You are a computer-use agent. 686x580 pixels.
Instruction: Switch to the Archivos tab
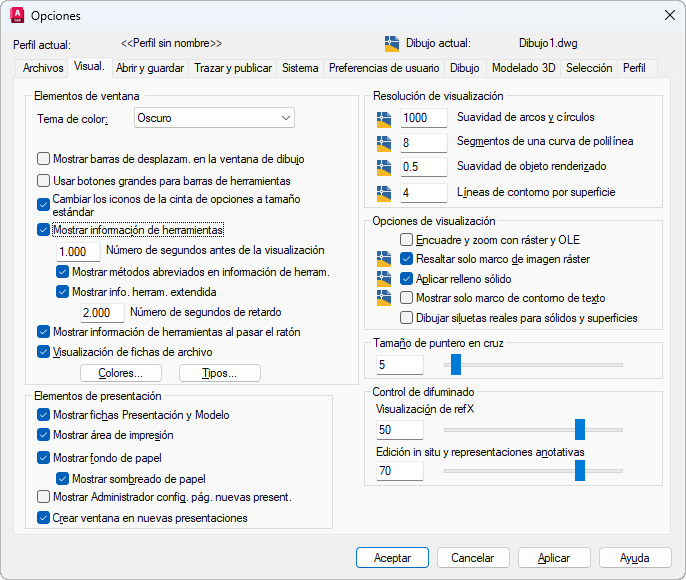tap(43, 68)
